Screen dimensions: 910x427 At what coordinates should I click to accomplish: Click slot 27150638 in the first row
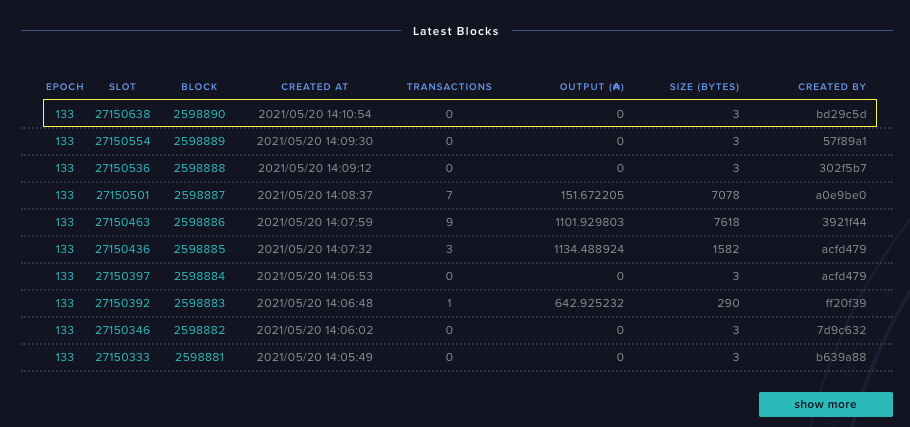[x=122, y=114]
